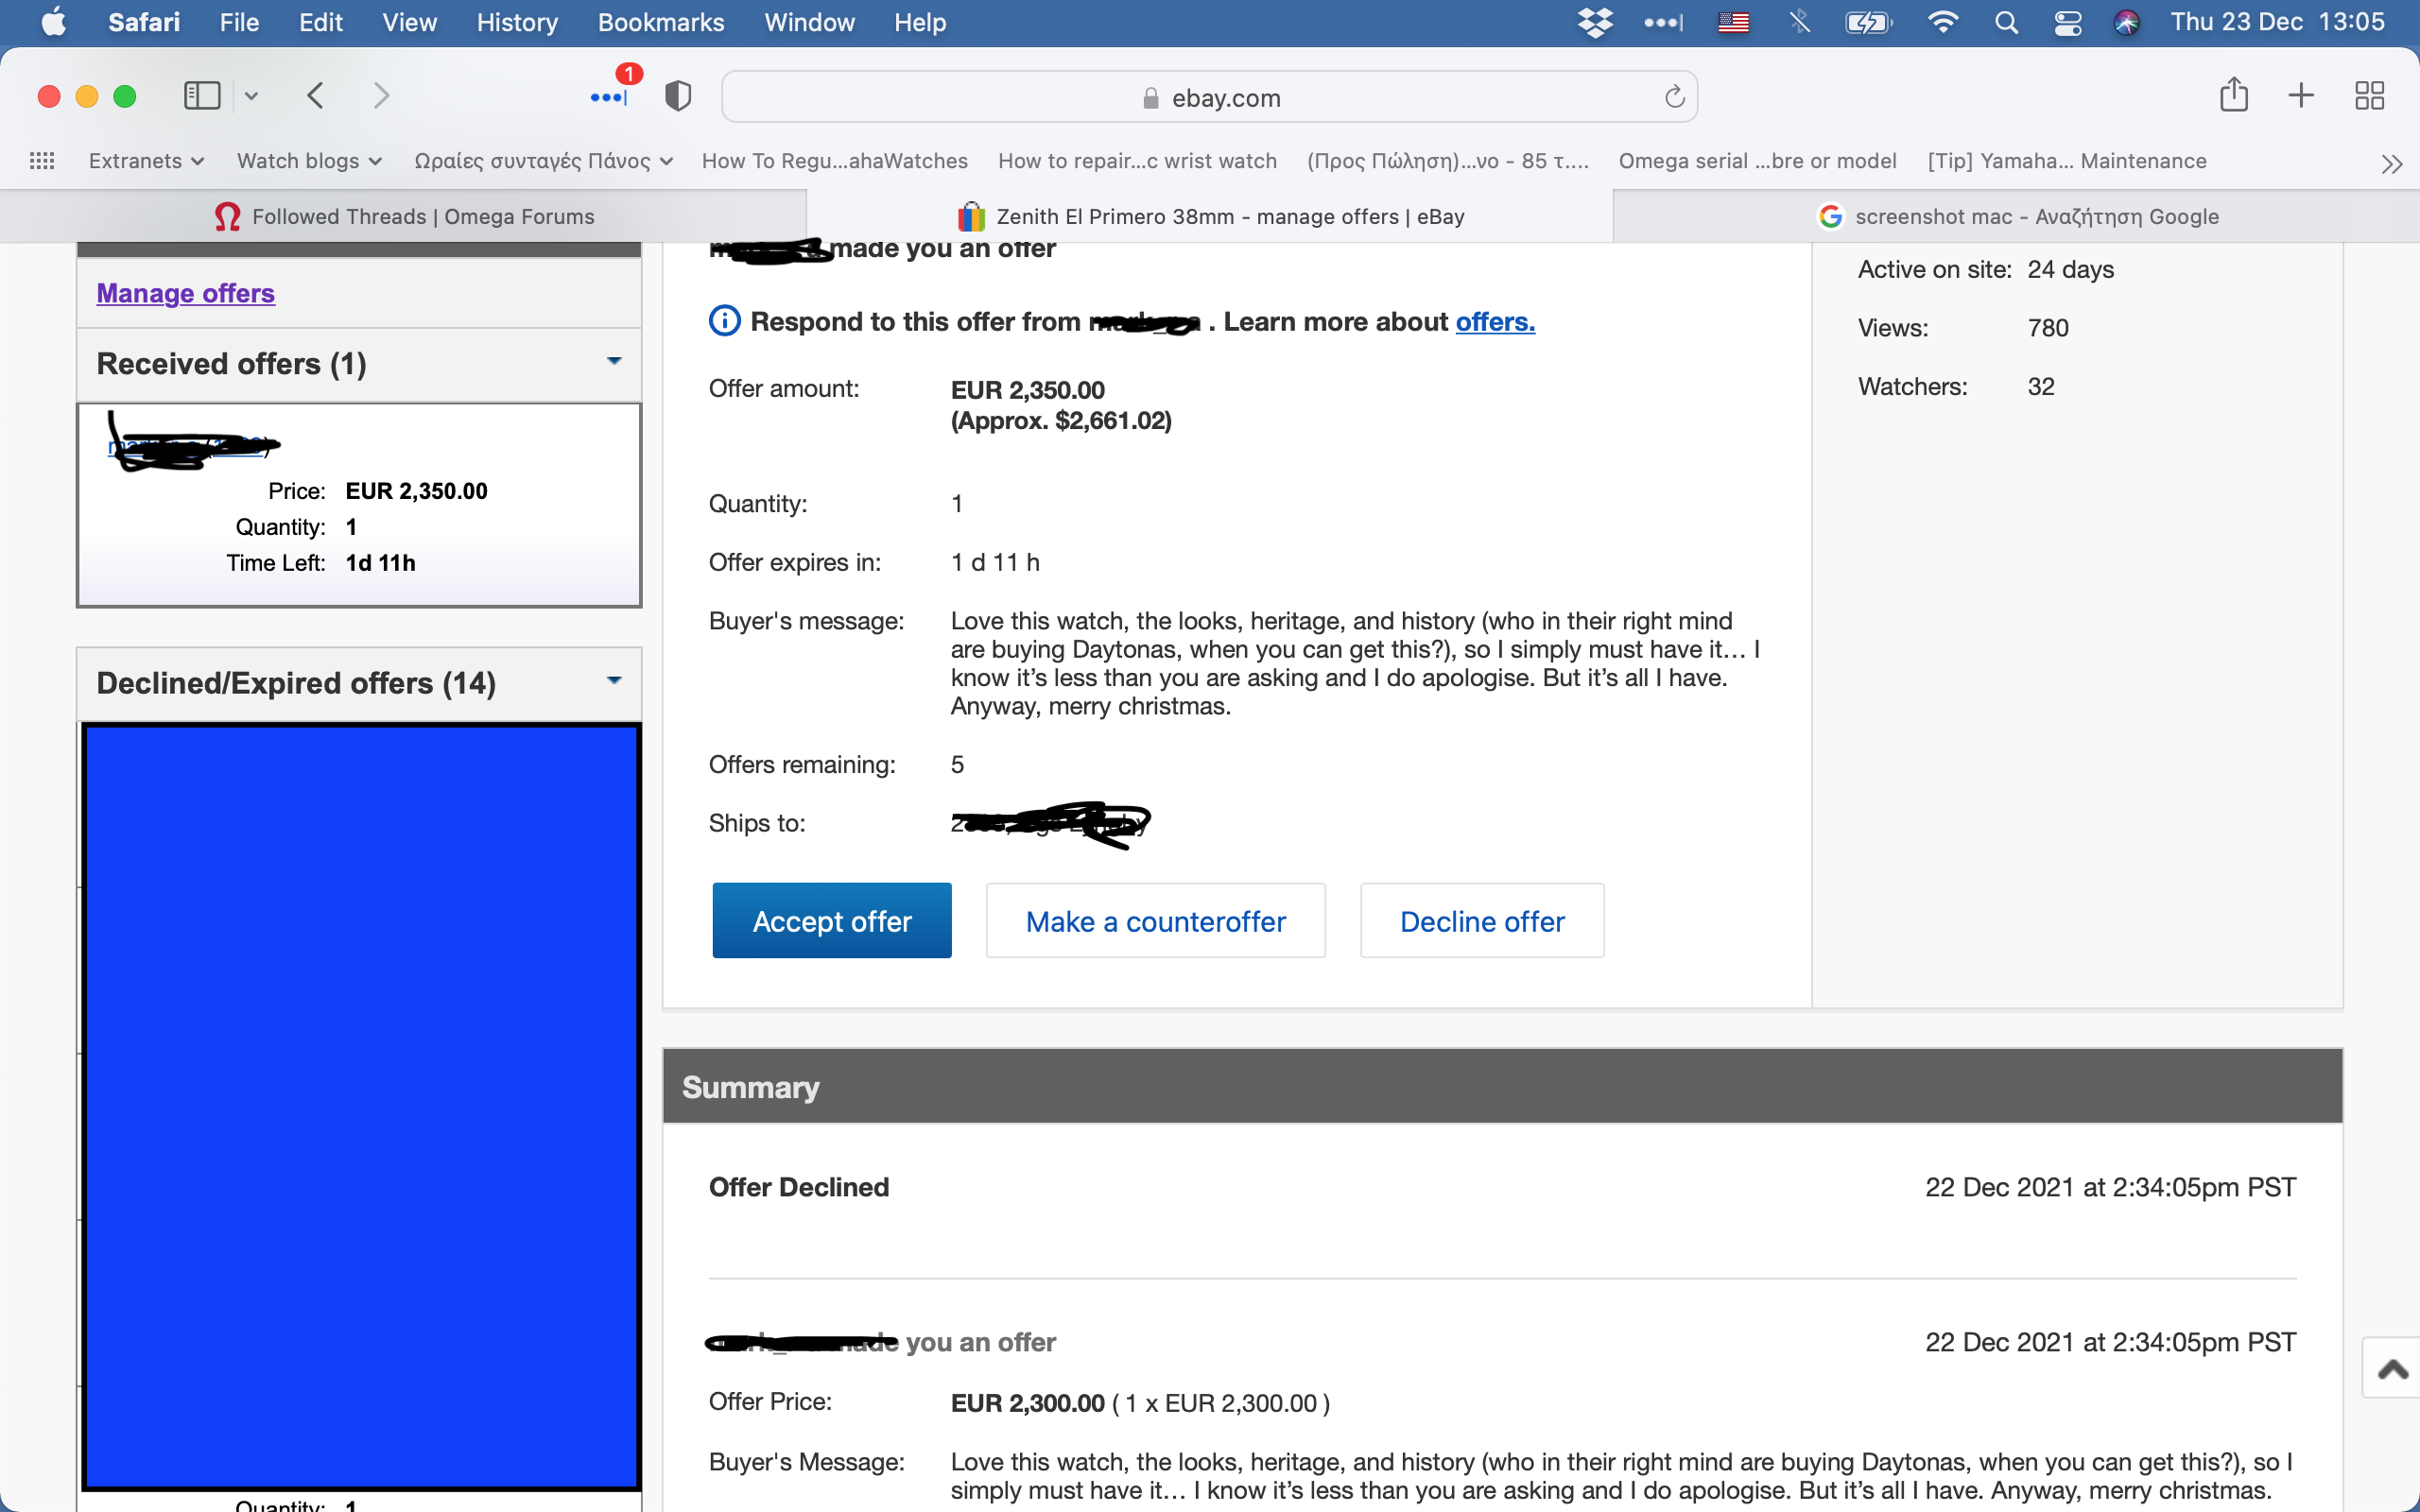Screen dimensions: 2420x1512
Task: Collapse the Declined/Expired offers section
Action: point(614,681)
